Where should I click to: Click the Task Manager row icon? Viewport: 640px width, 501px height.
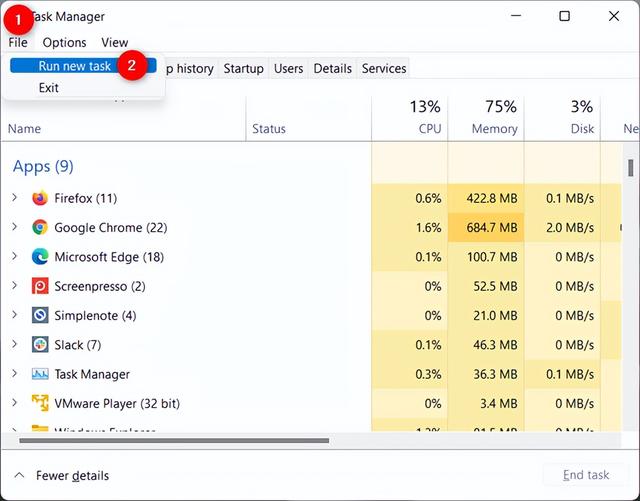pos(40,374)
